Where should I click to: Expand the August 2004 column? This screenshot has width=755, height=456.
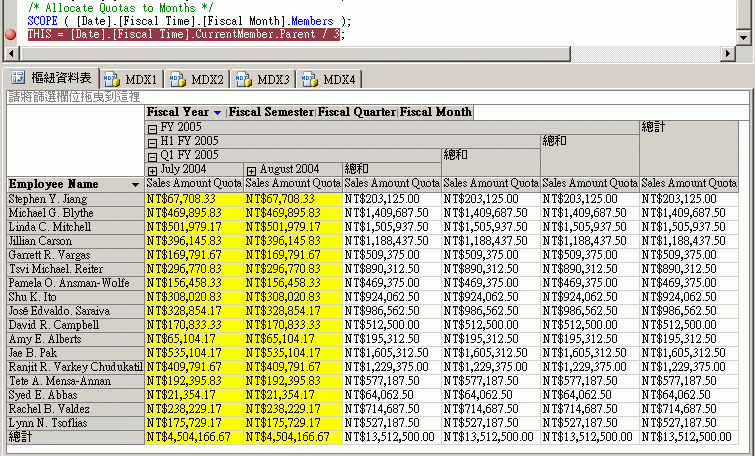[x=251, y=170]
